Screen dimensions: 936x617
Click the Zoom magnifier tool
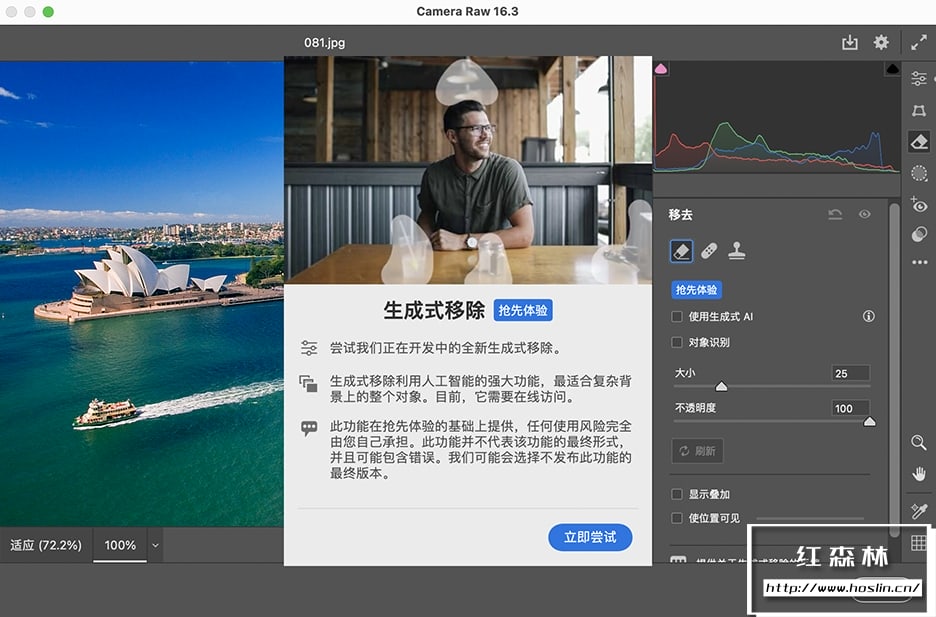pyautogui.click(x=919, y=442)
